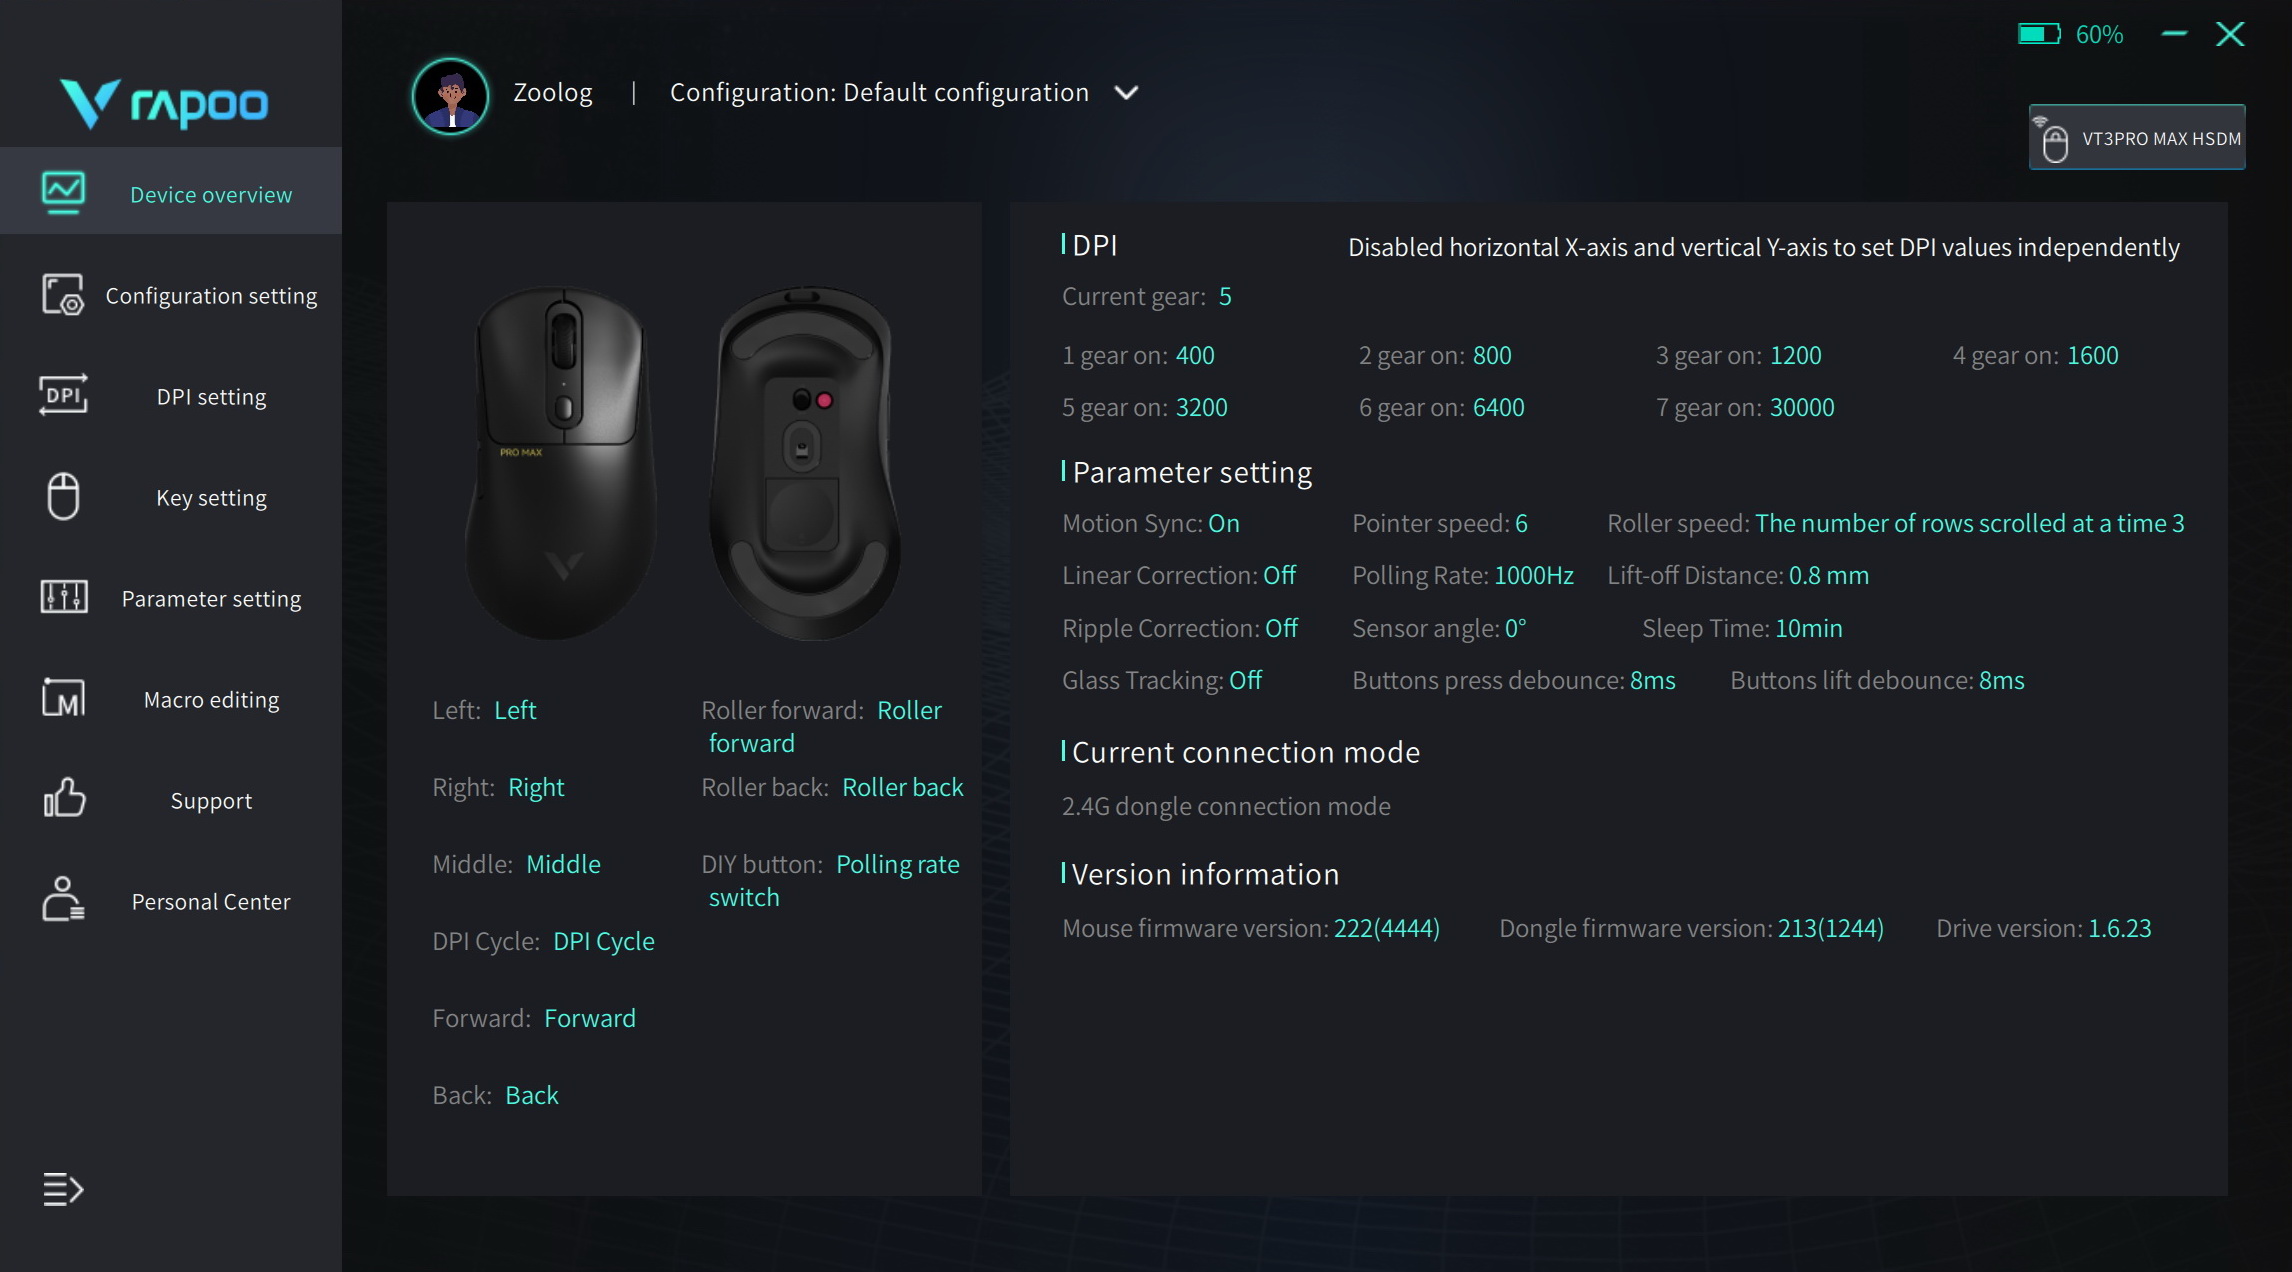Open Configuration setting via its gear icon
Image resolution: width=2292 pixels, height=1272 pixels.
tap(63, 295)
